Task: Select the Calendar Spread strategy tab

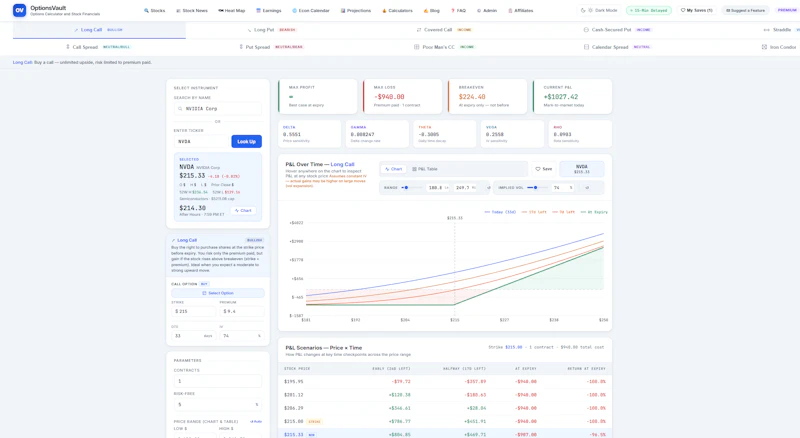Action: 617,47
